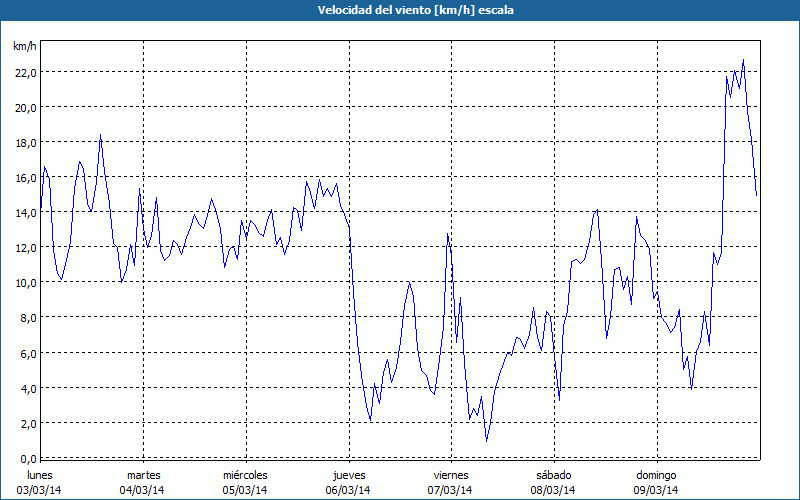Click the miércoles 05/03/14 date label

click(x=245, y=482)
